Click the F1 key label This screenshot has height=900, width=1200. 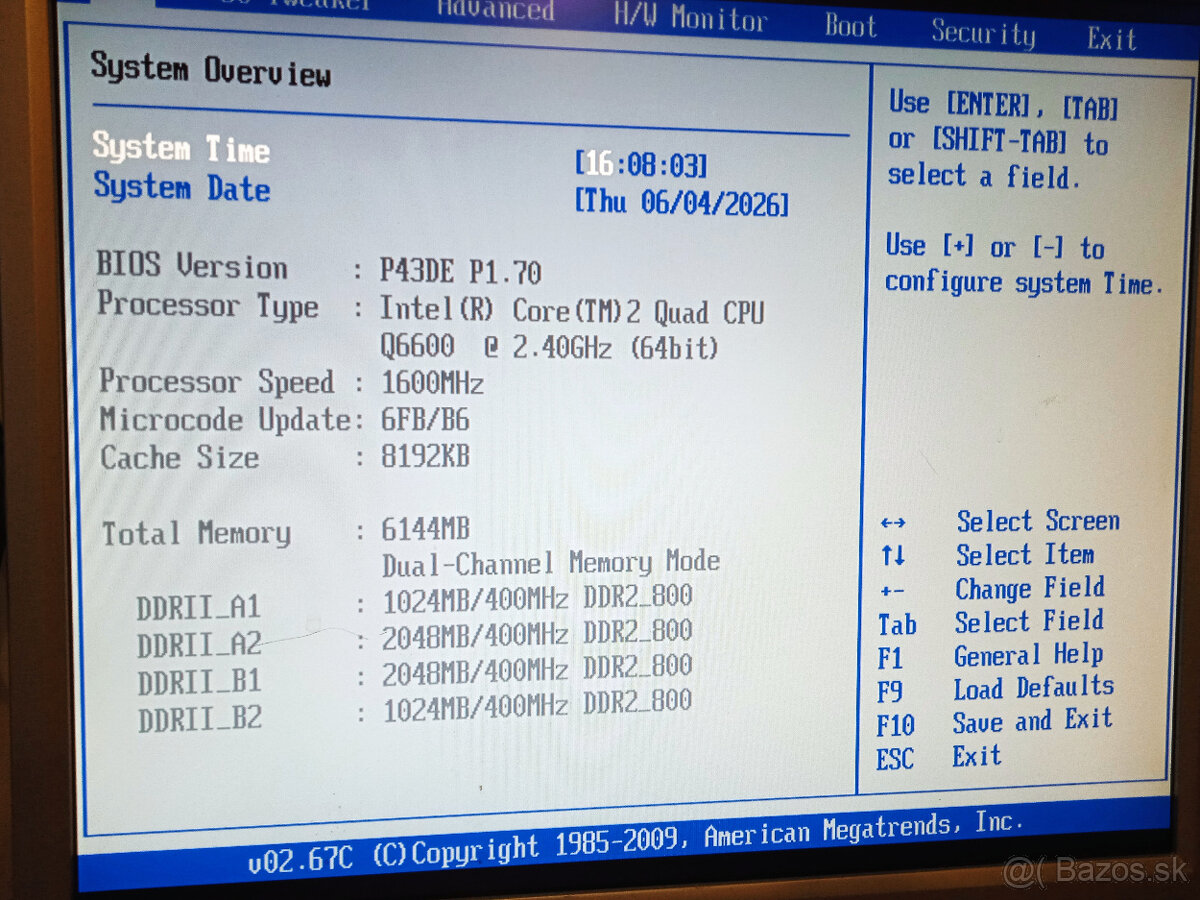pos(890,659)
